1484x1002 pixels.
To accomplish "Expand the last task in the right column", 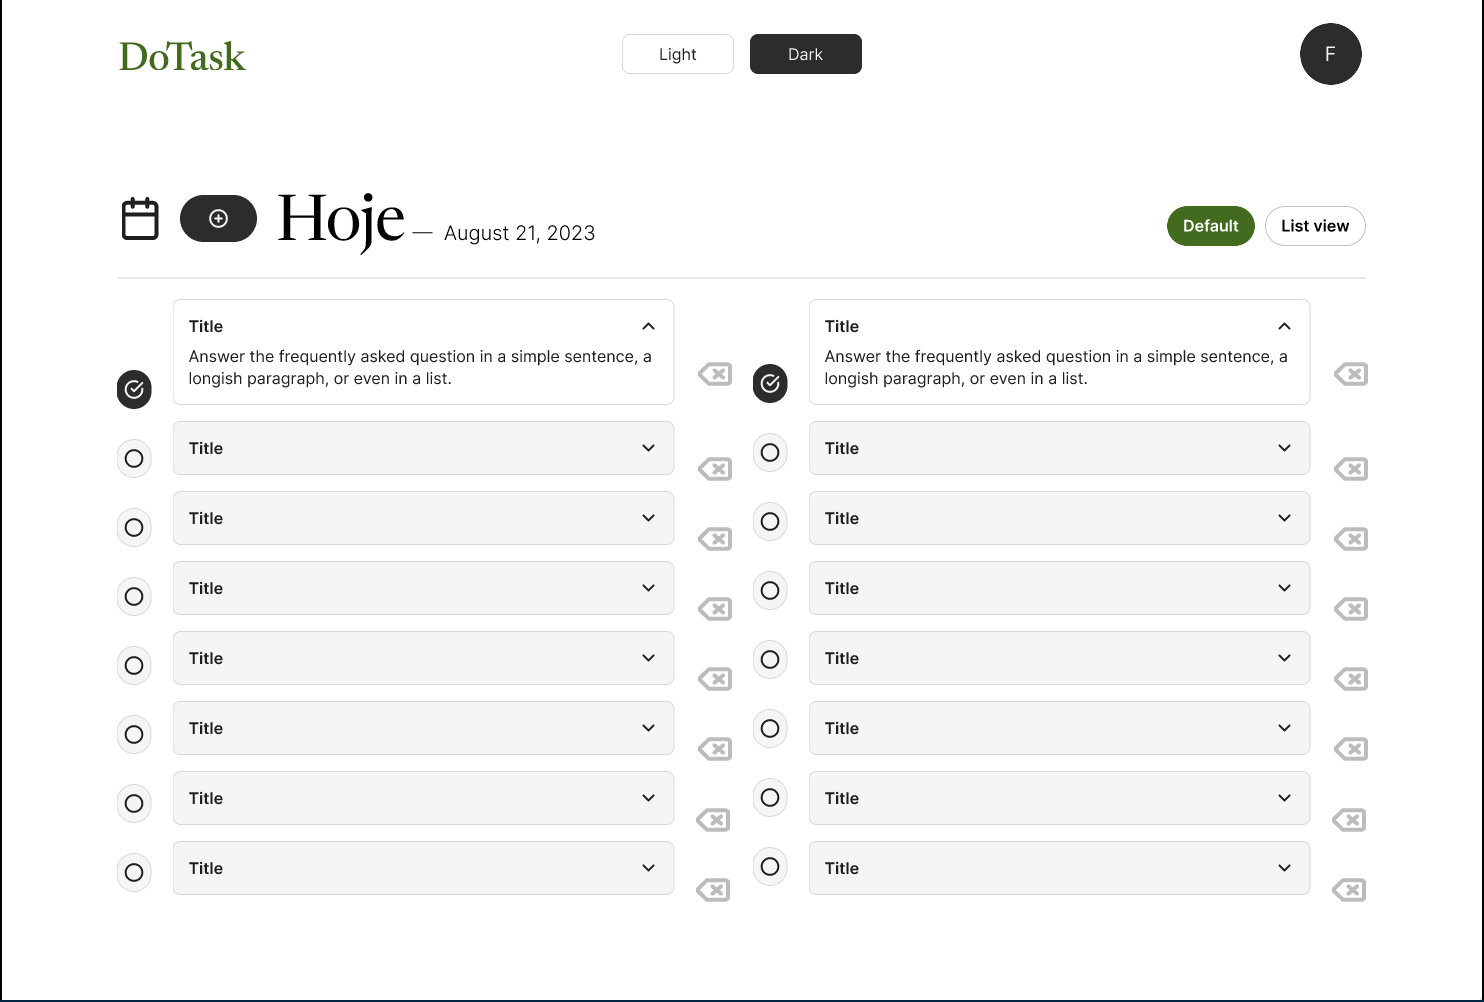I will 1284,868.
